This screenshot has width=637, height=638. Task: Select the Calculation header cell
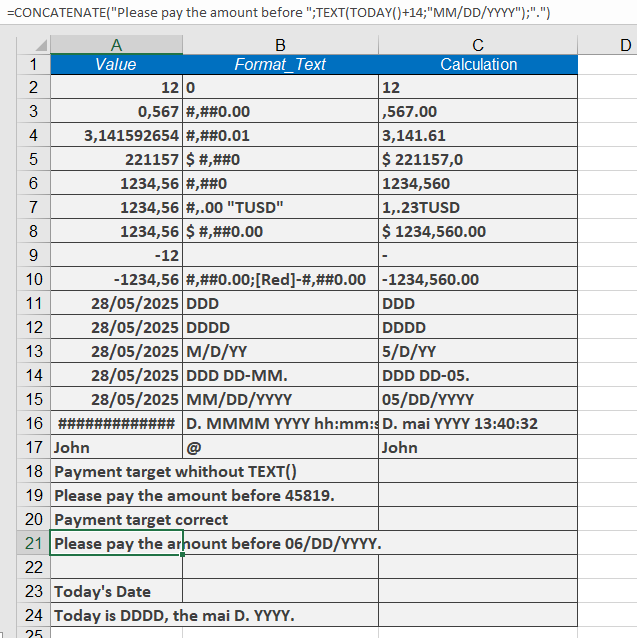pos(478,64)
